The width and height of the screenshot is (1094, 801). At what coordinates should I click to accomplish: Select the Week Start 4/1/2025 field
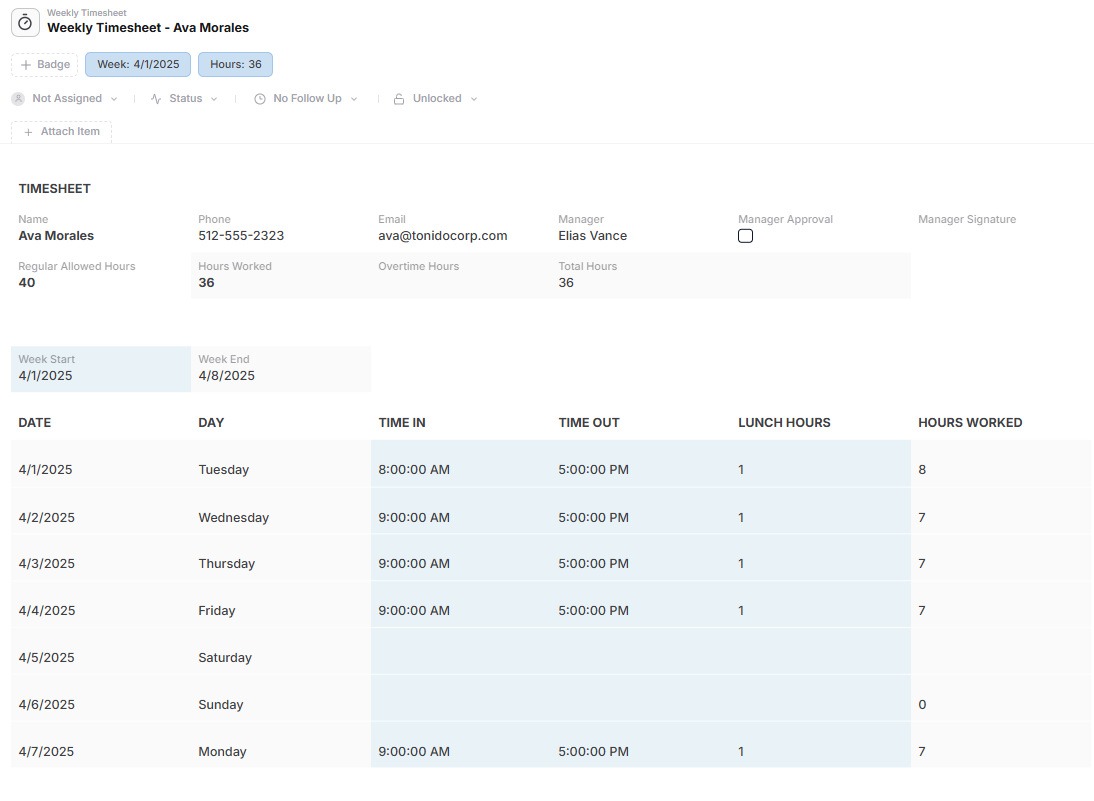(101, 368)
